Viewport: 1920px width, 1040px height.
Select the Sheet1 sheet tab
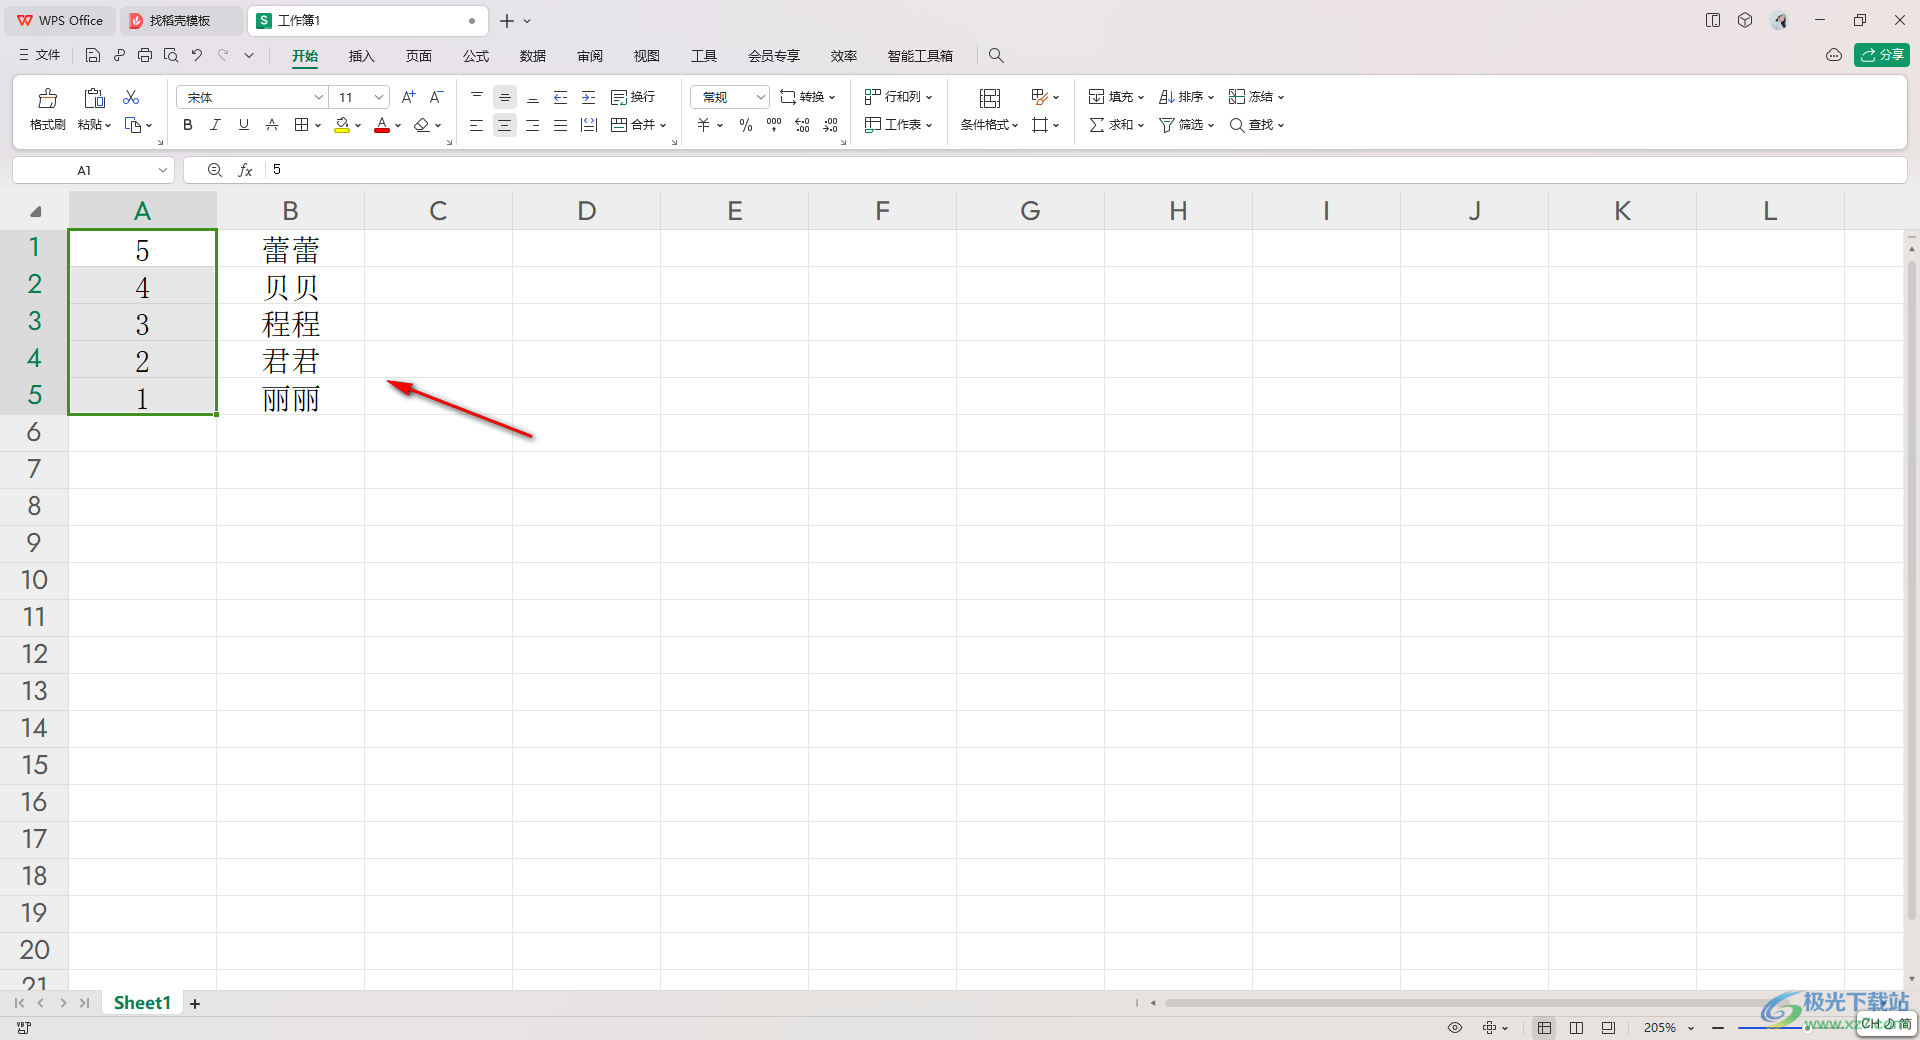click(x=142, y=1002)
